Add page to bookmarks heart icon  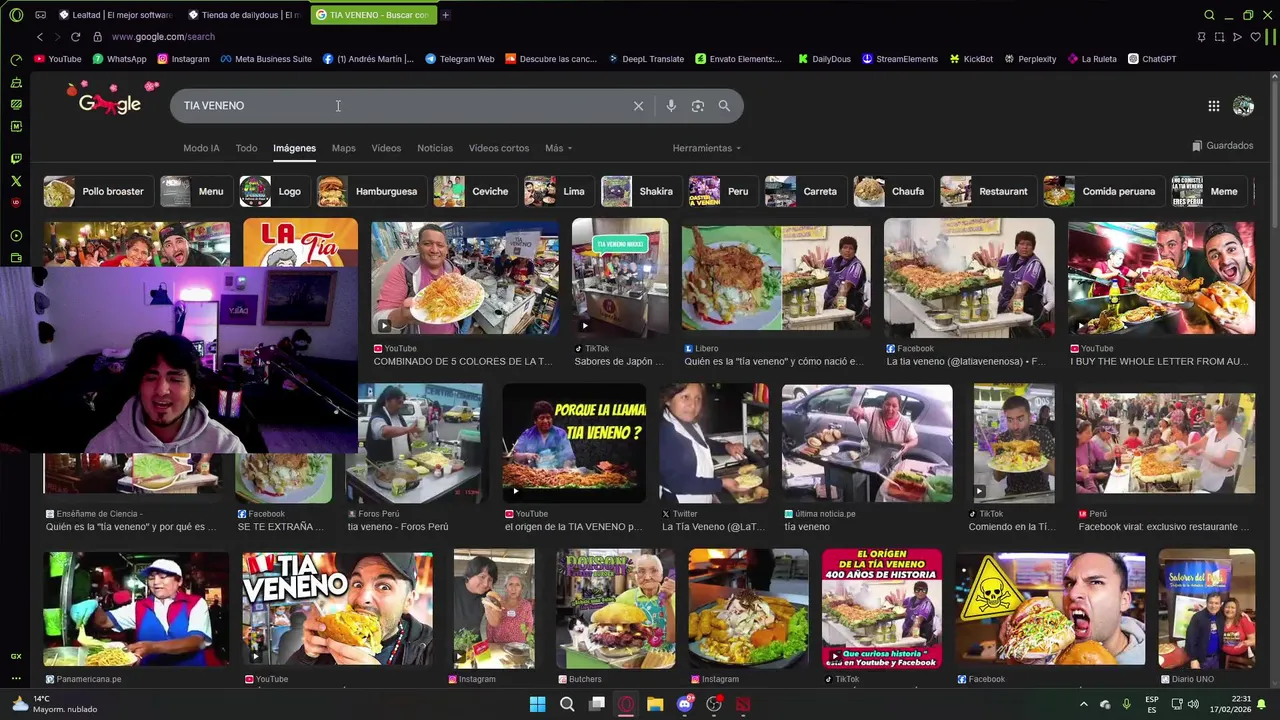[x=1255, y=37]
